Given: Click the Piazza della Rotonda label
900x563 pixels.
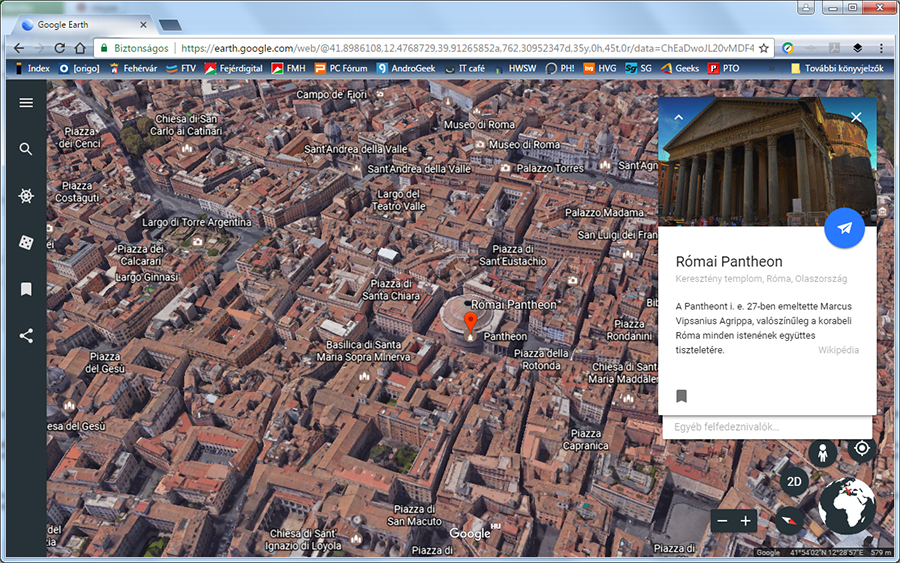Looking at the screenshot, I should (541, 359).
